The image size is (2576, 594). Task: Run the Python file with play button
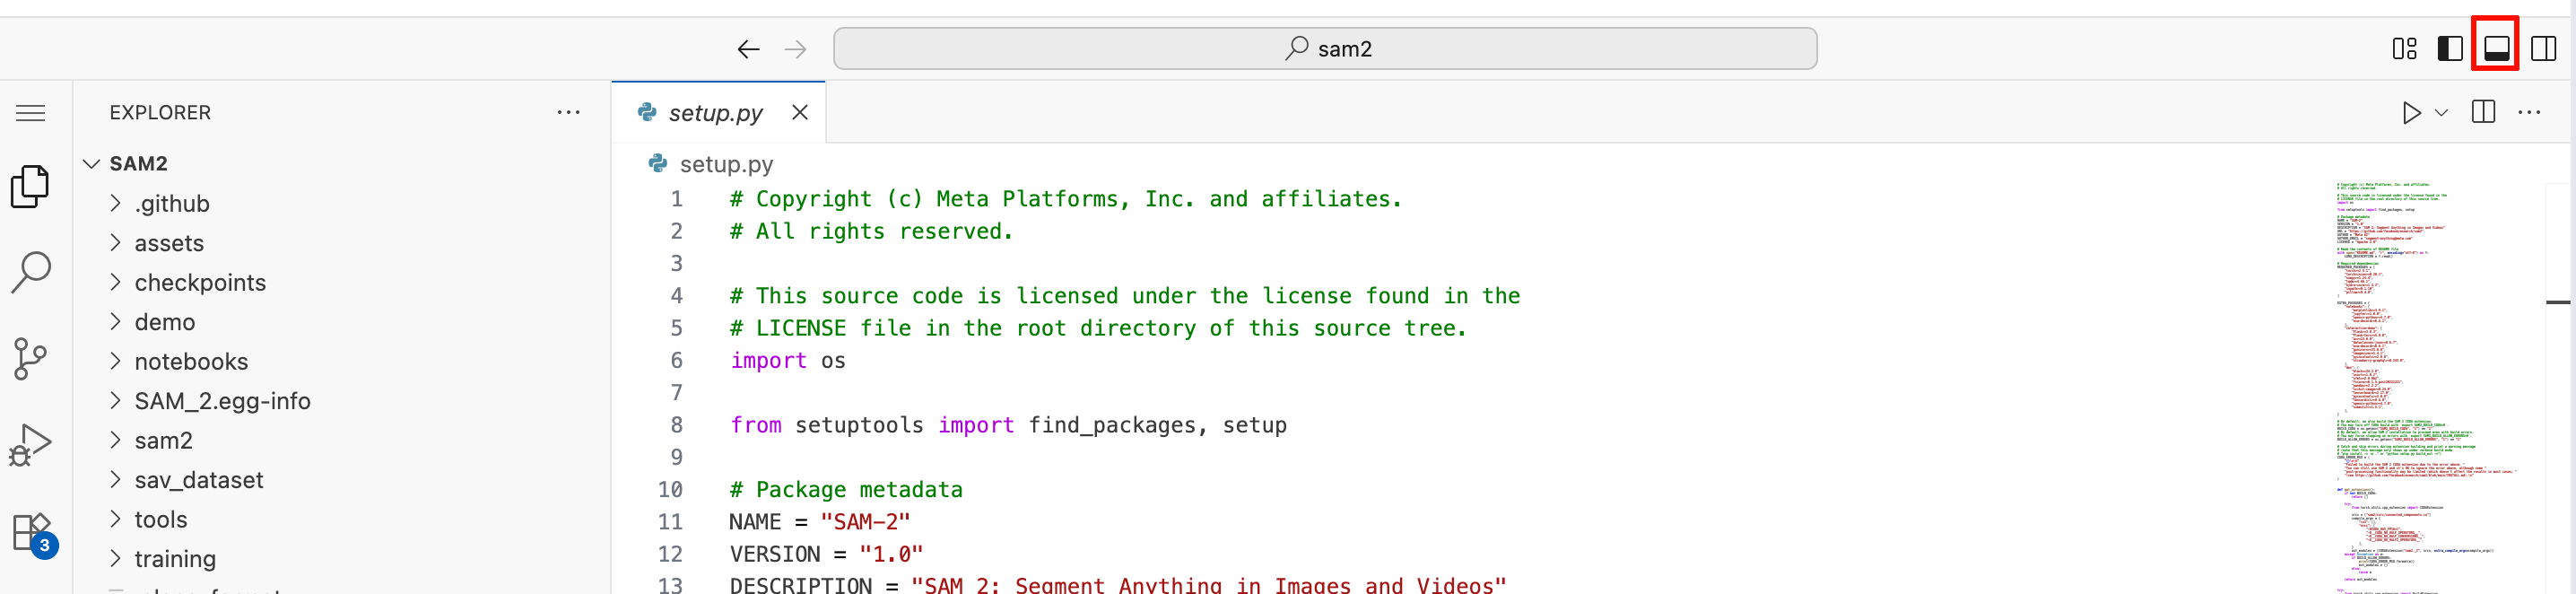(2411, 113)
